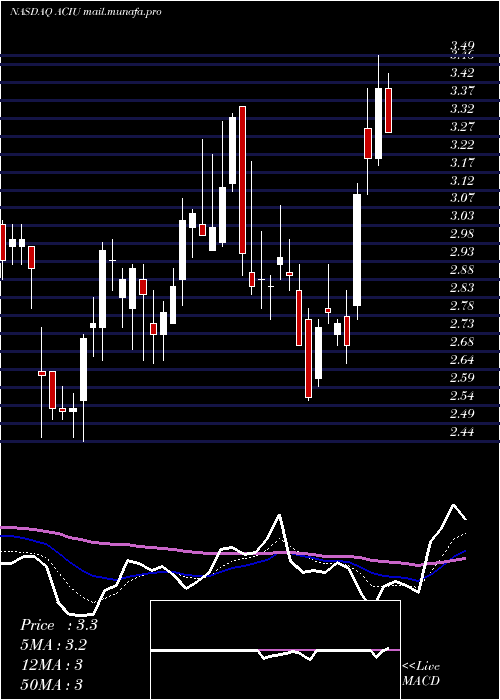Click the 3.37 price axis label

(x=462, y=91)
